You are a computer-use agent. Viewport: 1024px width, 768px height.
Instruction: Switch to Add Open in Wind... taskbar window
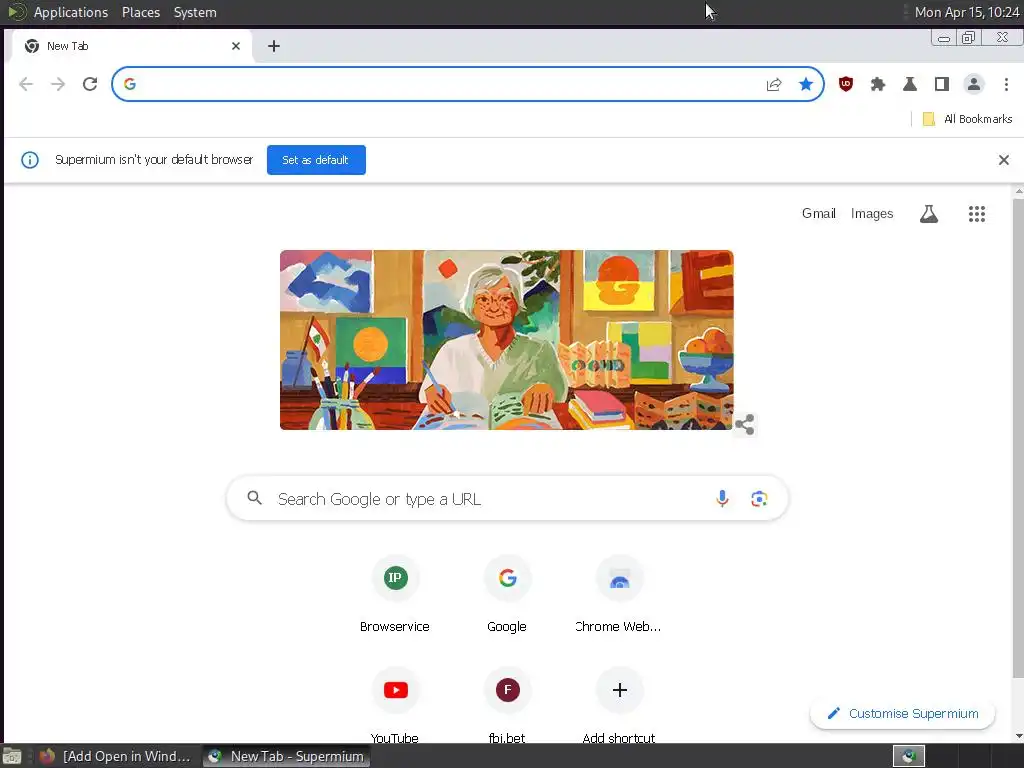[x=115, y=756]
